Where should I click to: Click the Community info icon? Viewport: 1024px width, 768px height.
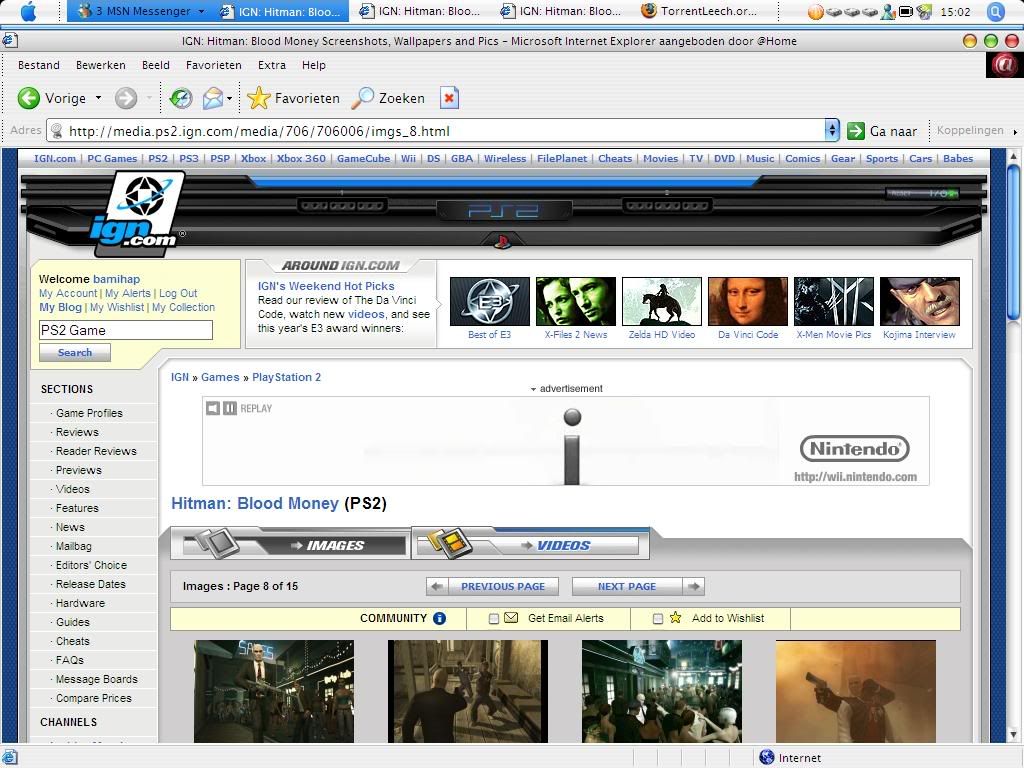pos(440,618)
